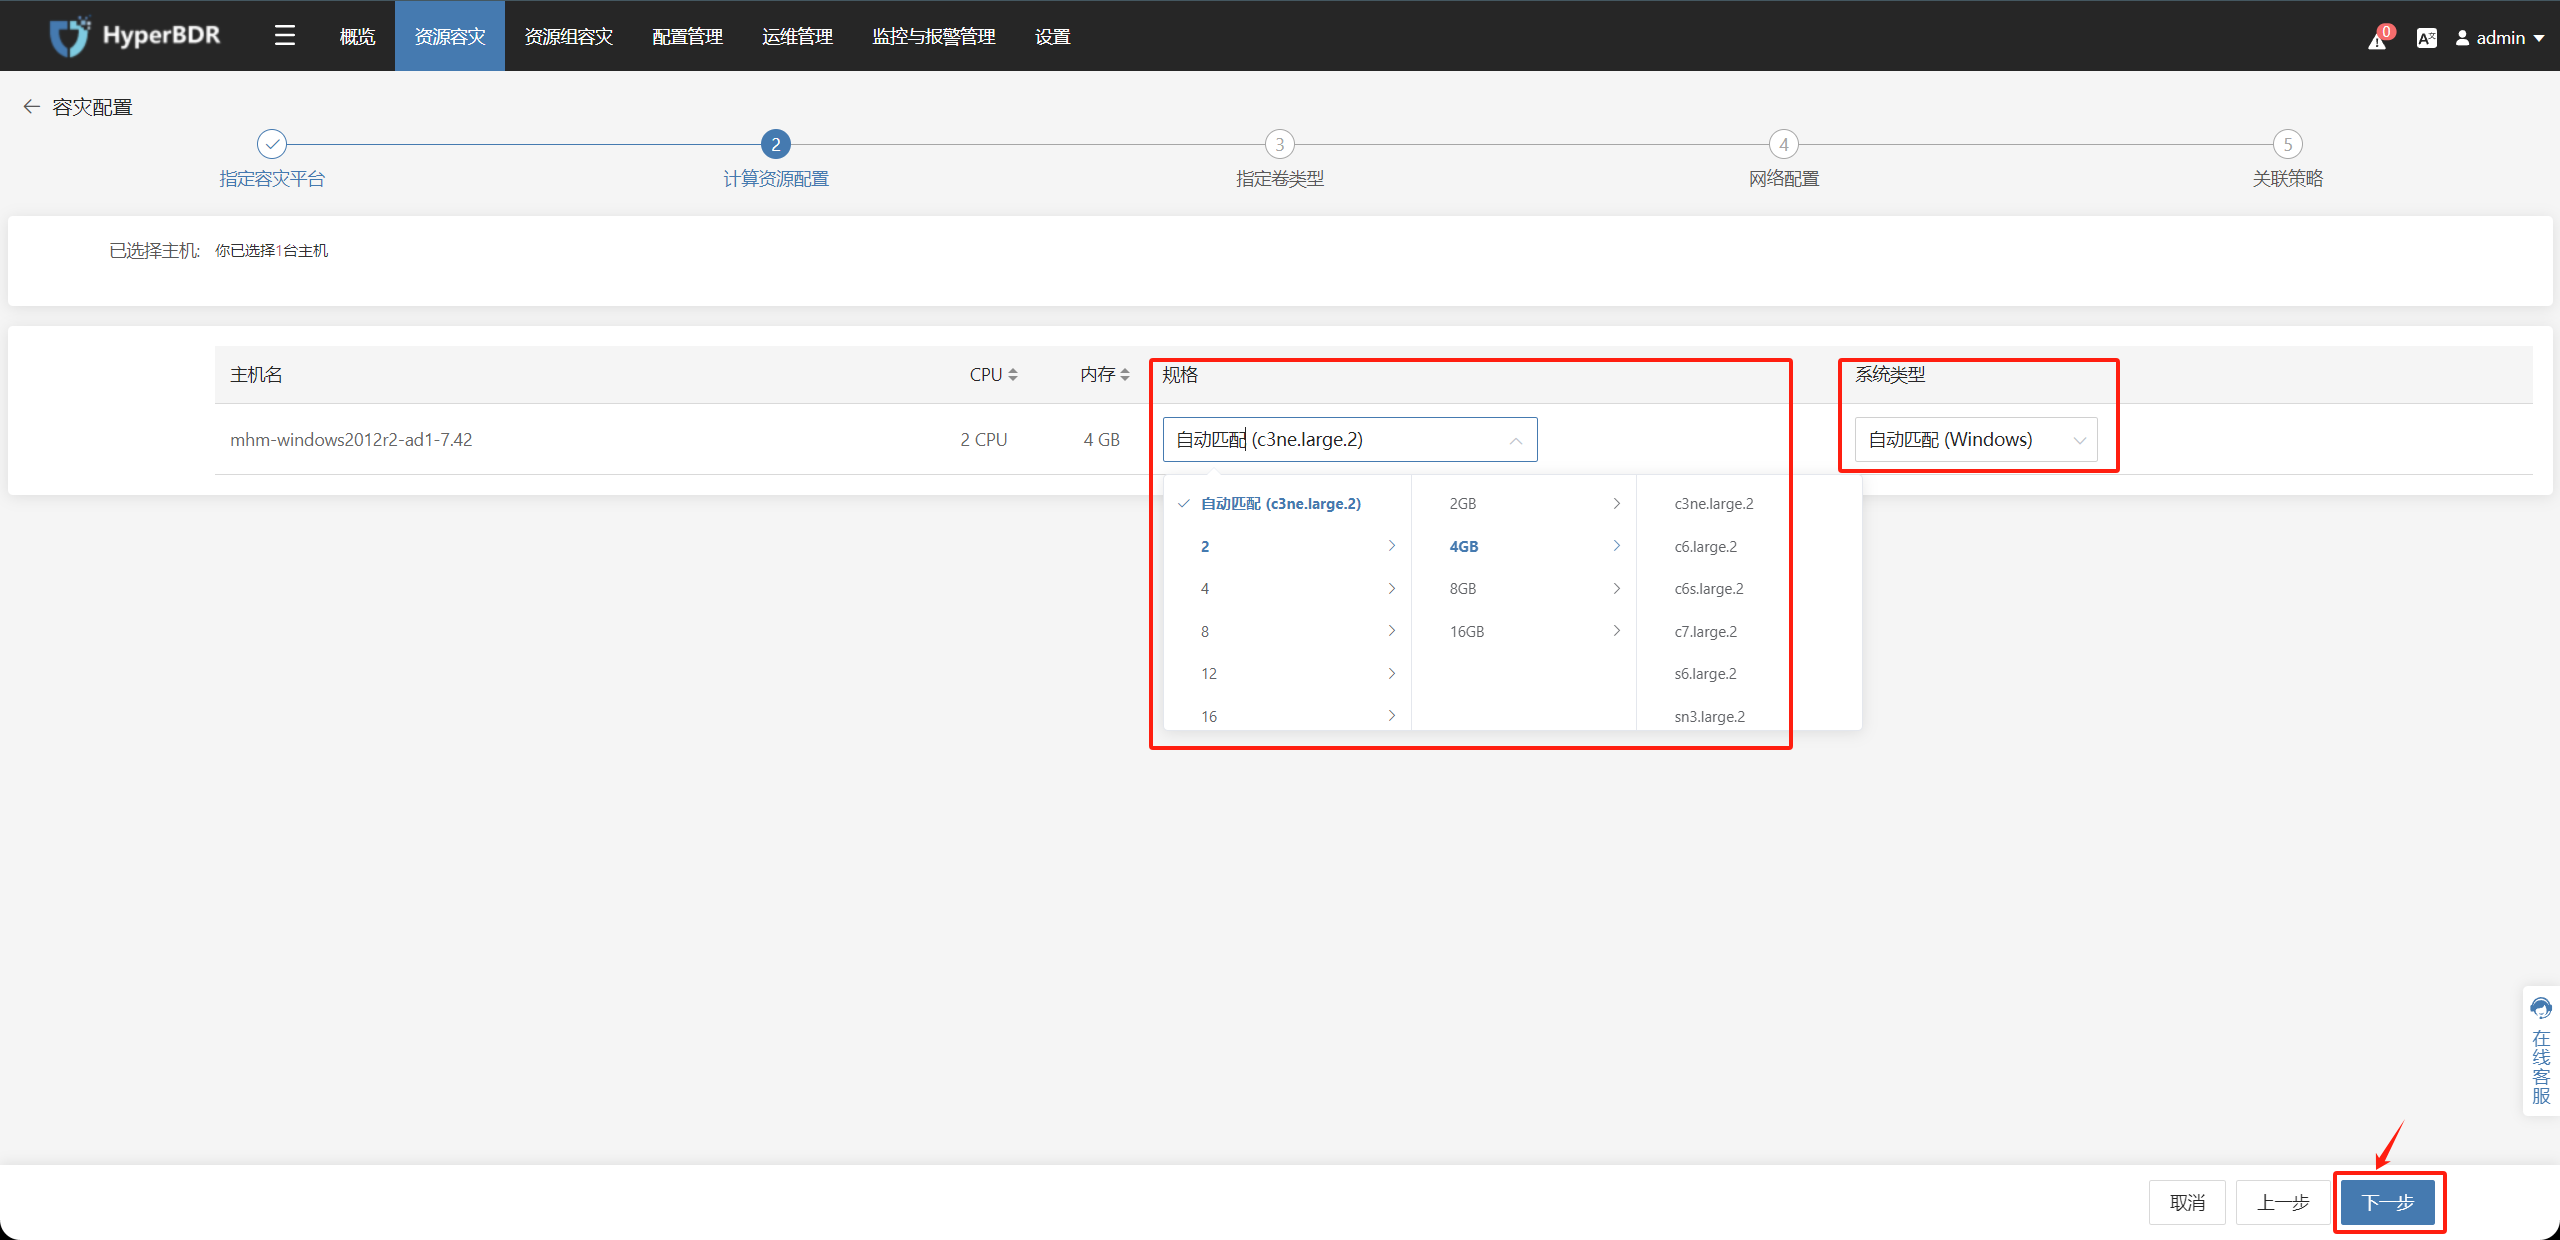
Task: Click the 2 CPU cell
Action: click(x=984, y=440)
